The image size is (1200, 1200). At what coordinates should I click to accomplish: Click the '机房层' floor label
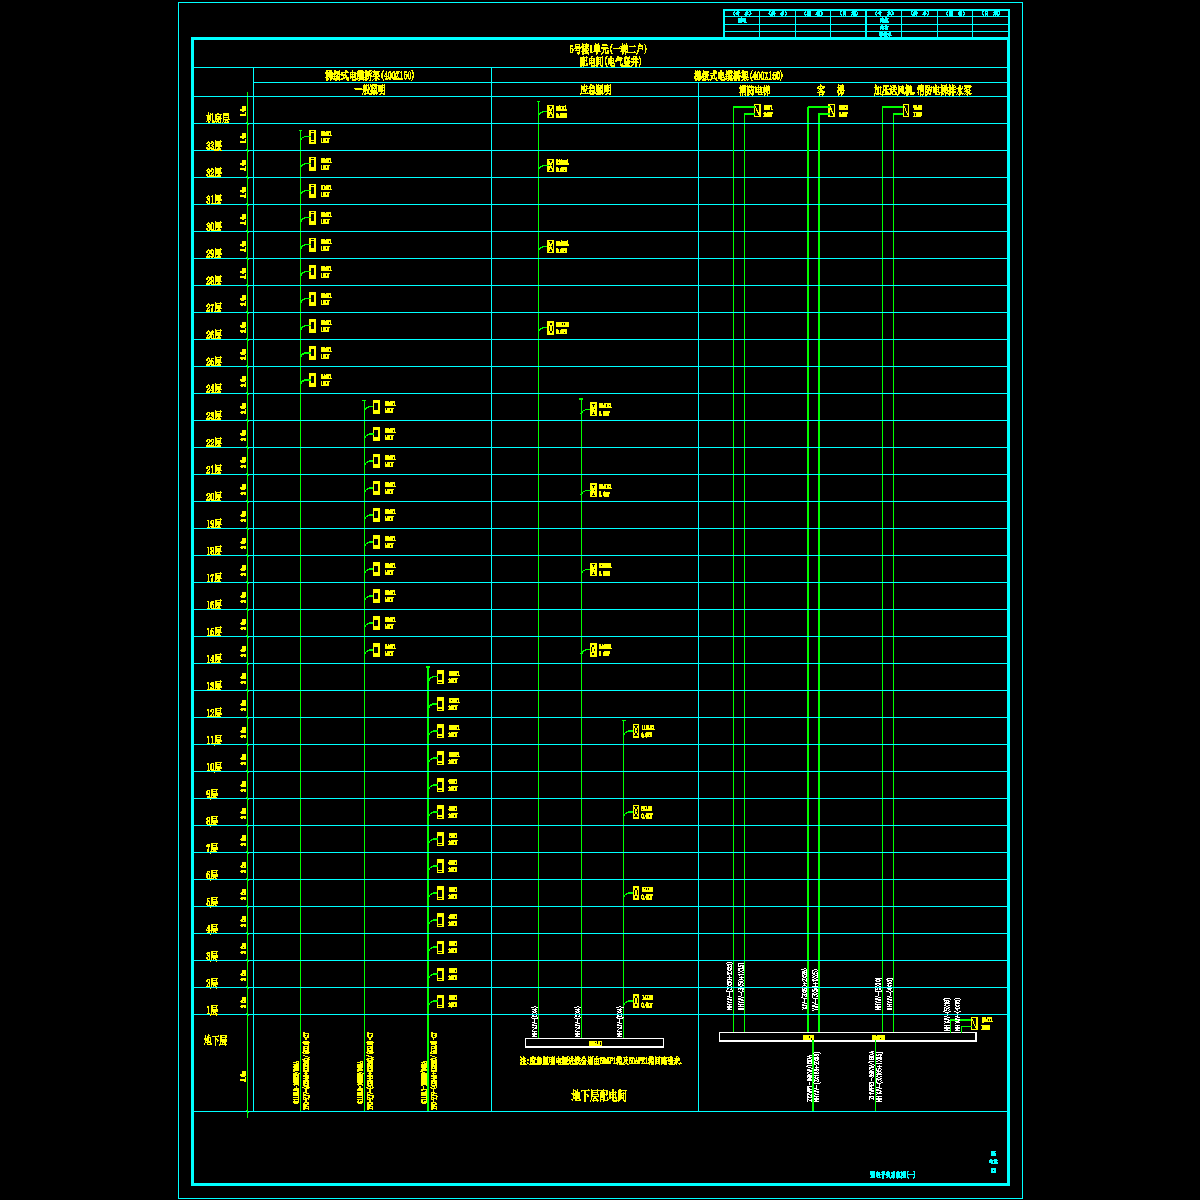pos(218,118)
